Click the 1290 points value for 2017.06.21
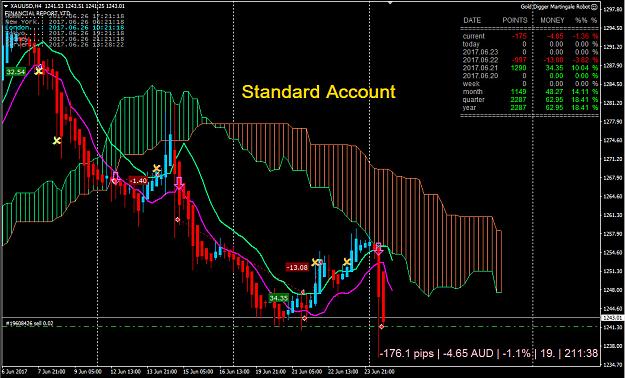Viewport: 625px width, 378px height. pyautogui.click(x=519, y=68)
